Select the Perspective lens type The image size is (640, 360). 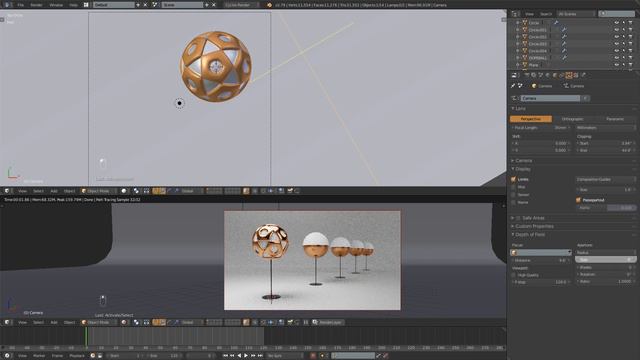(531, 119)
